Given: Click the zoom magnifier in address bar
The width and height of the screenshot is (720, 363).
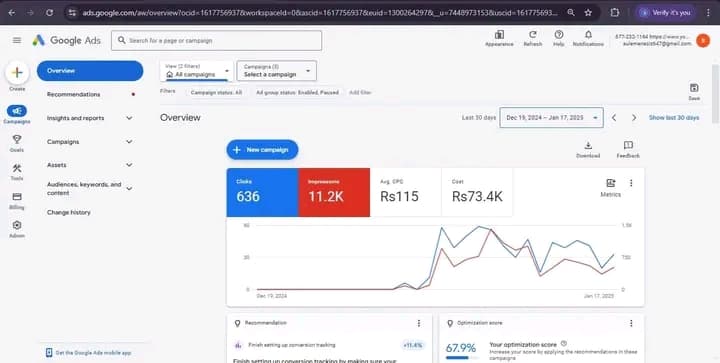Looking at the screenshot, I should [571, 13].
